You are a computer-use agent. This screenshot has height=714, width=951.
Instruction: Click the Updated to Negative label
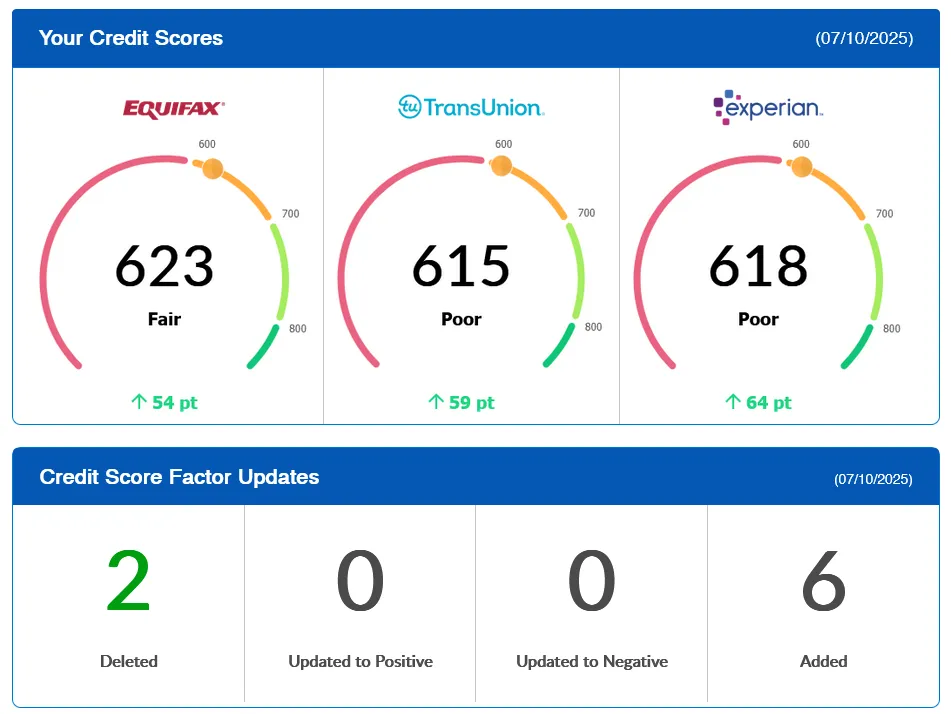[x=592, y=661]
